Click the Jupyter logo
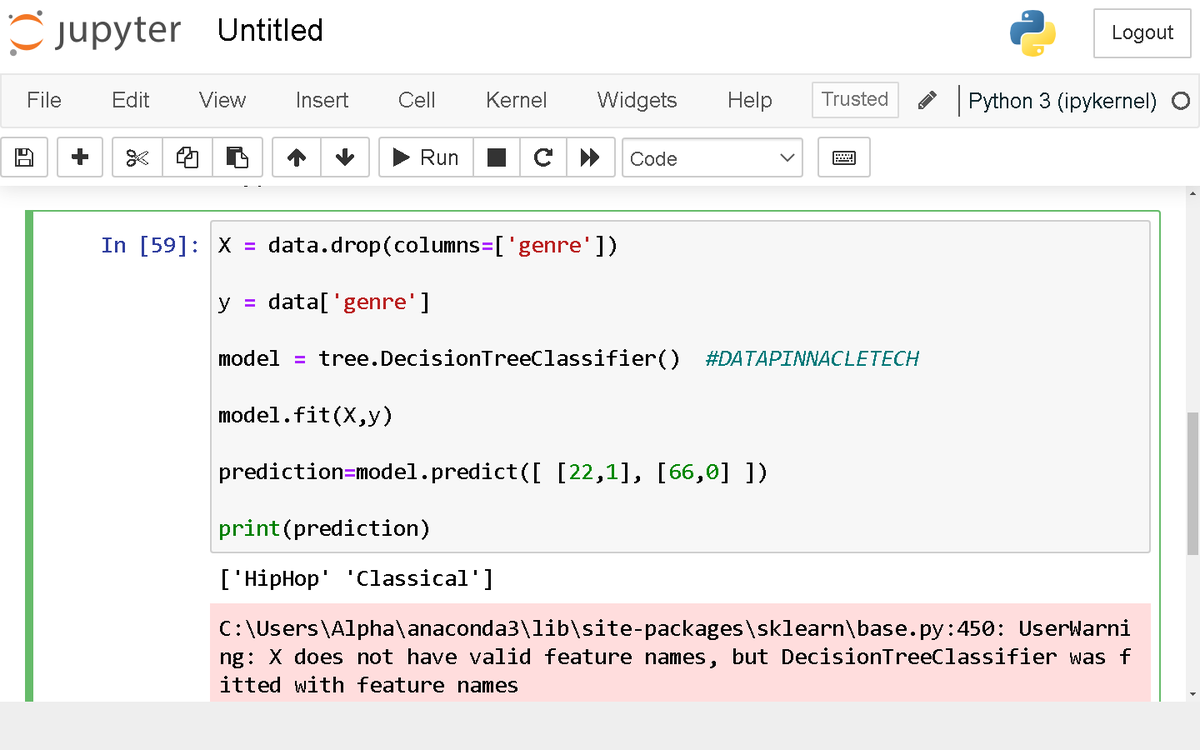The width and height of the screenshot is (1200, 750). [95, 31]
